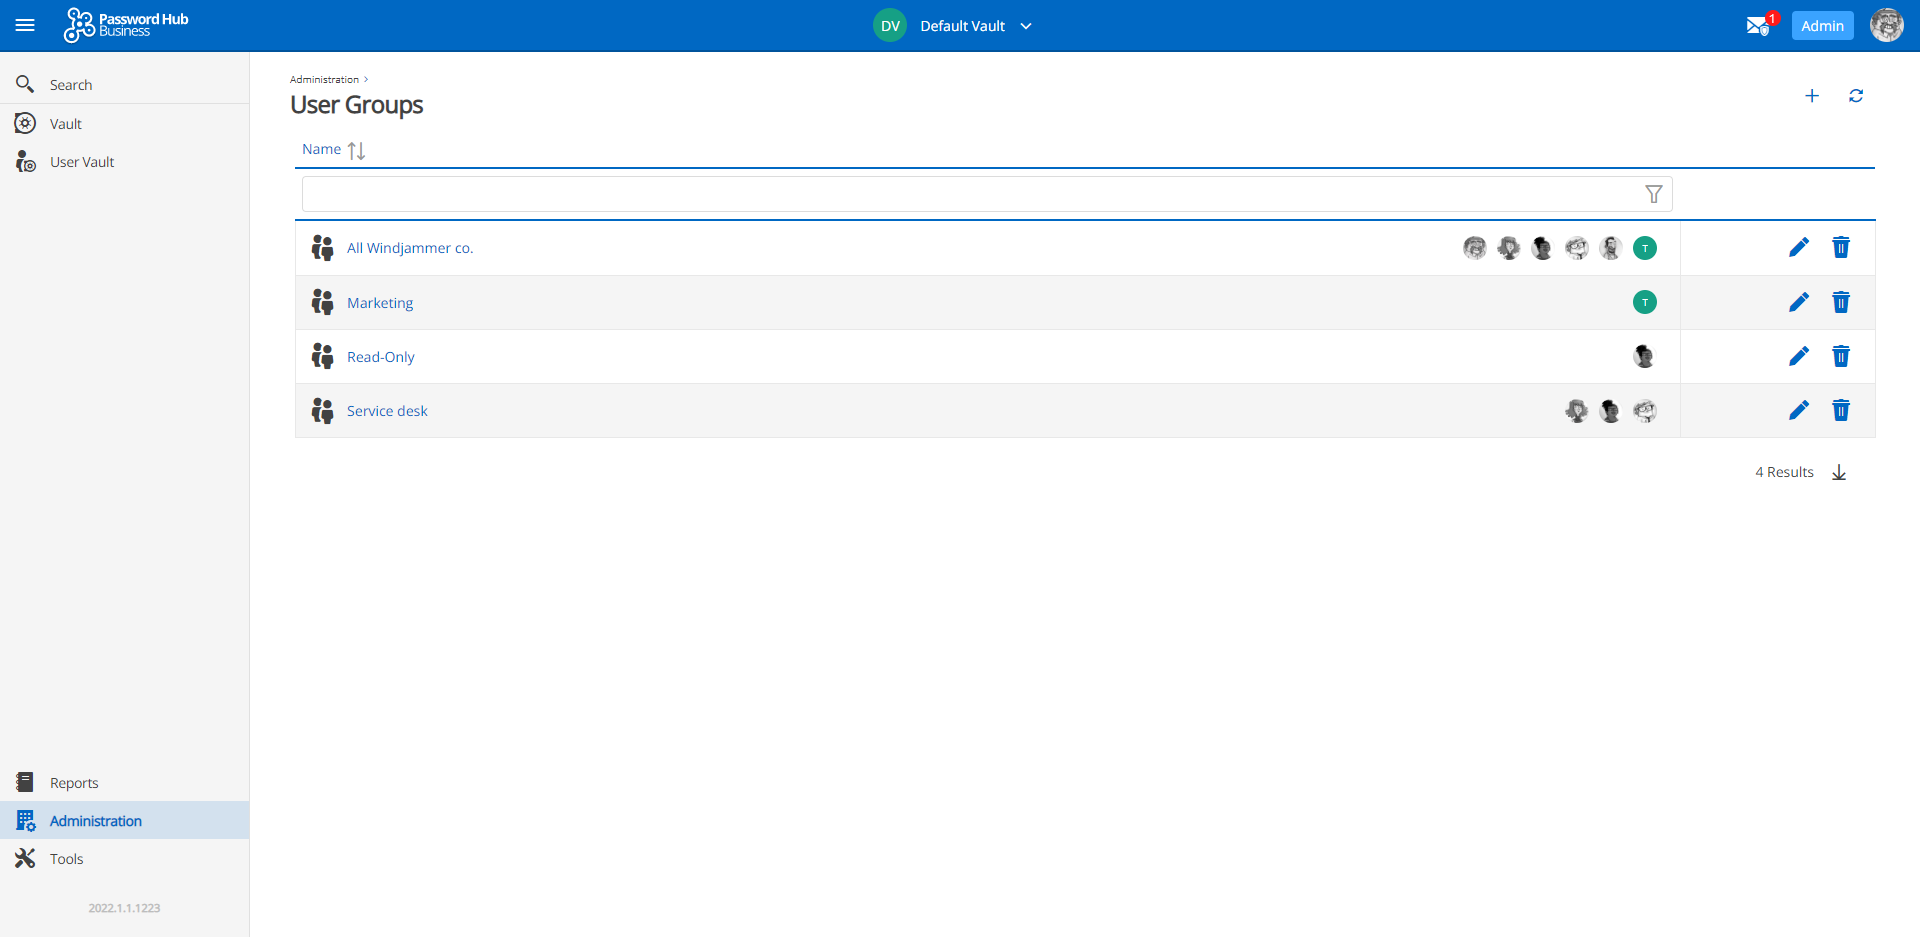Go to the Tools section
1920x937 pixels.
tap(66, 858)
